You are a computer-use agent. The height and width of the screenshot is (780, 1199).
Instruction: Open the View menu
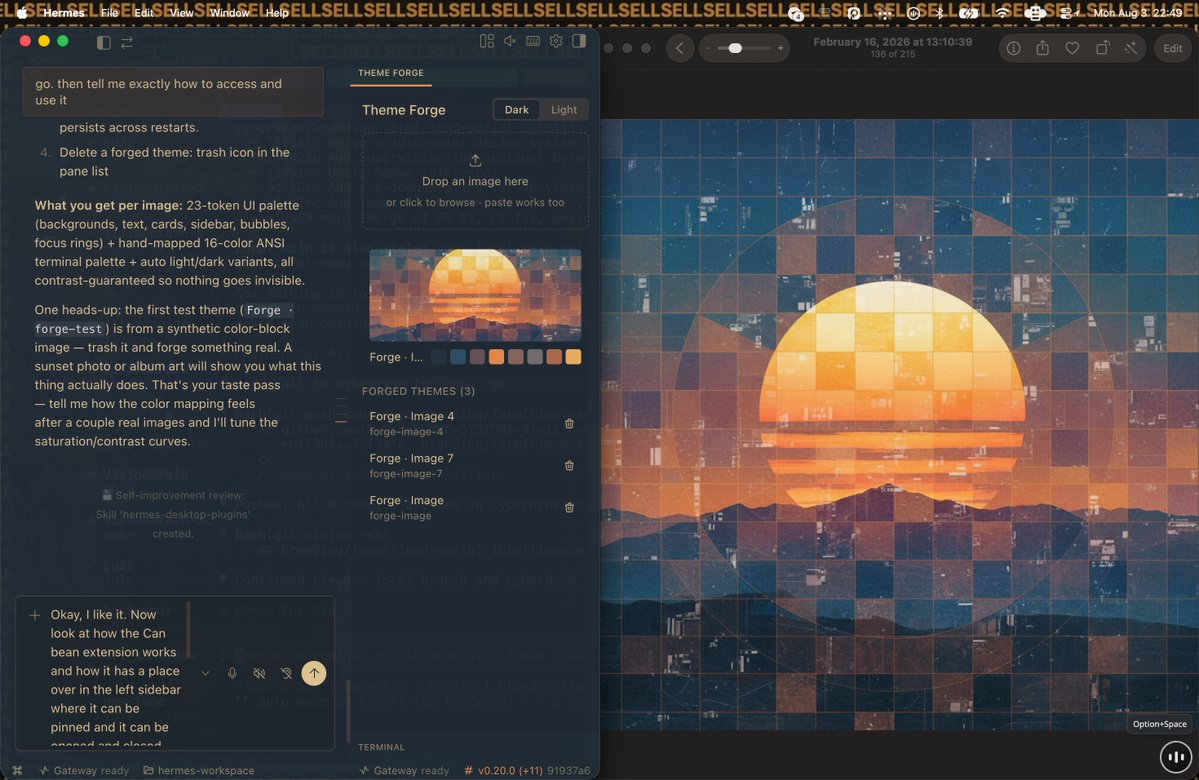[x=181, y=13]
